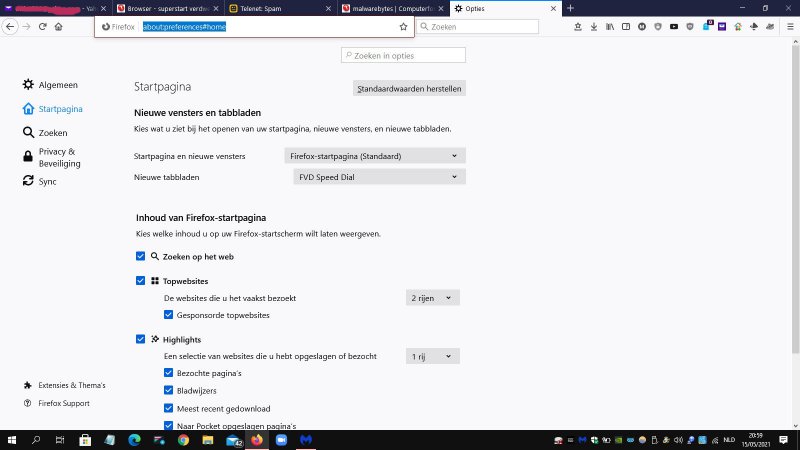Open Microsoft Store from taskbar
800x450 pixels.
click(x=85, y=440)
